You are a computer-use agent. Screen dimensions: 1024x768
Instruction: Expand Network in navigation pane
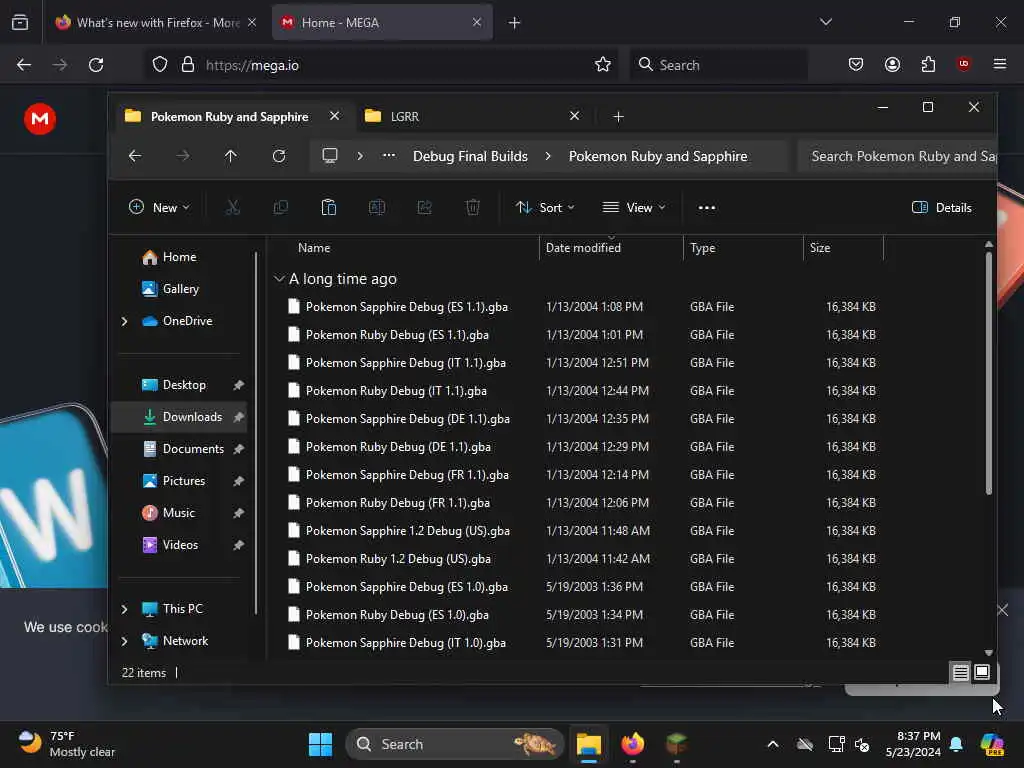124,641
